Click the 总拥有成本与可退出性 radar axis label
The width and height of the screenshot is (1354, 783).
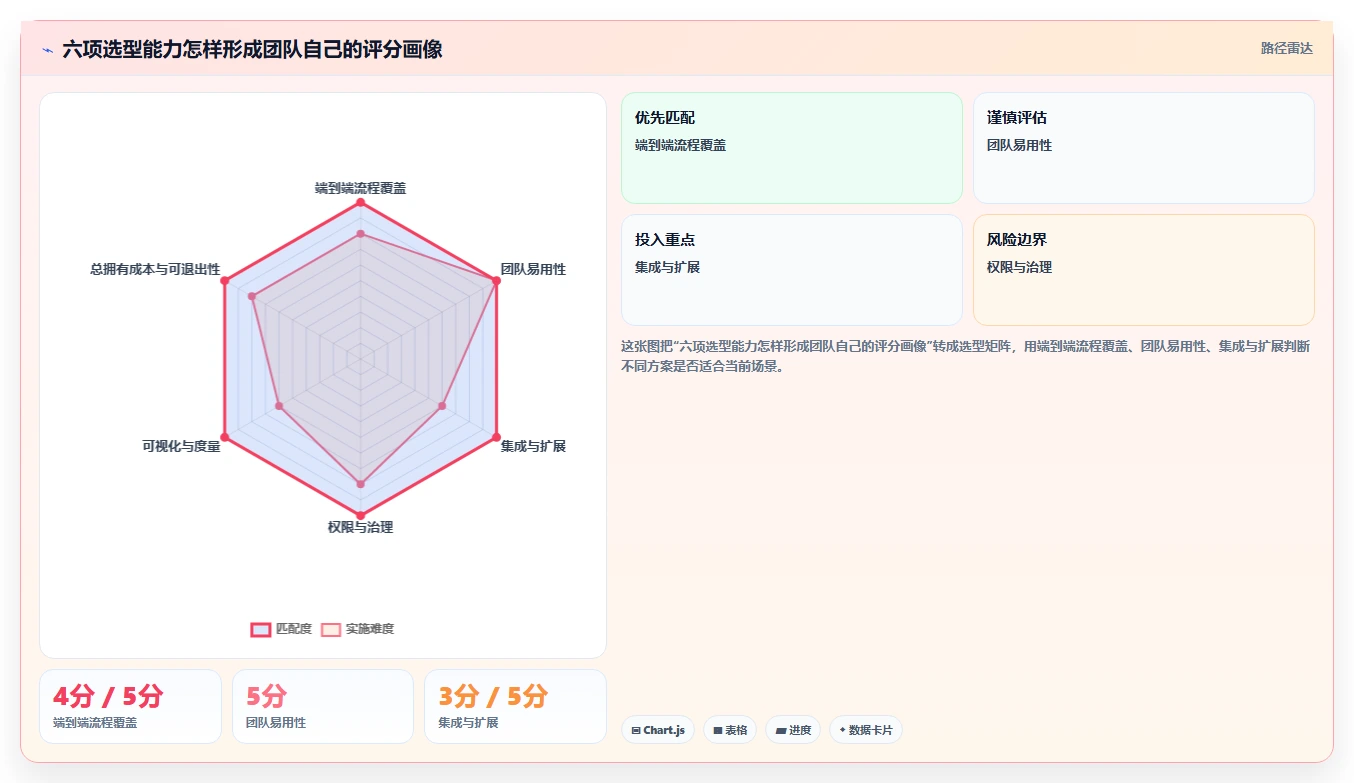tap(155, 269)
